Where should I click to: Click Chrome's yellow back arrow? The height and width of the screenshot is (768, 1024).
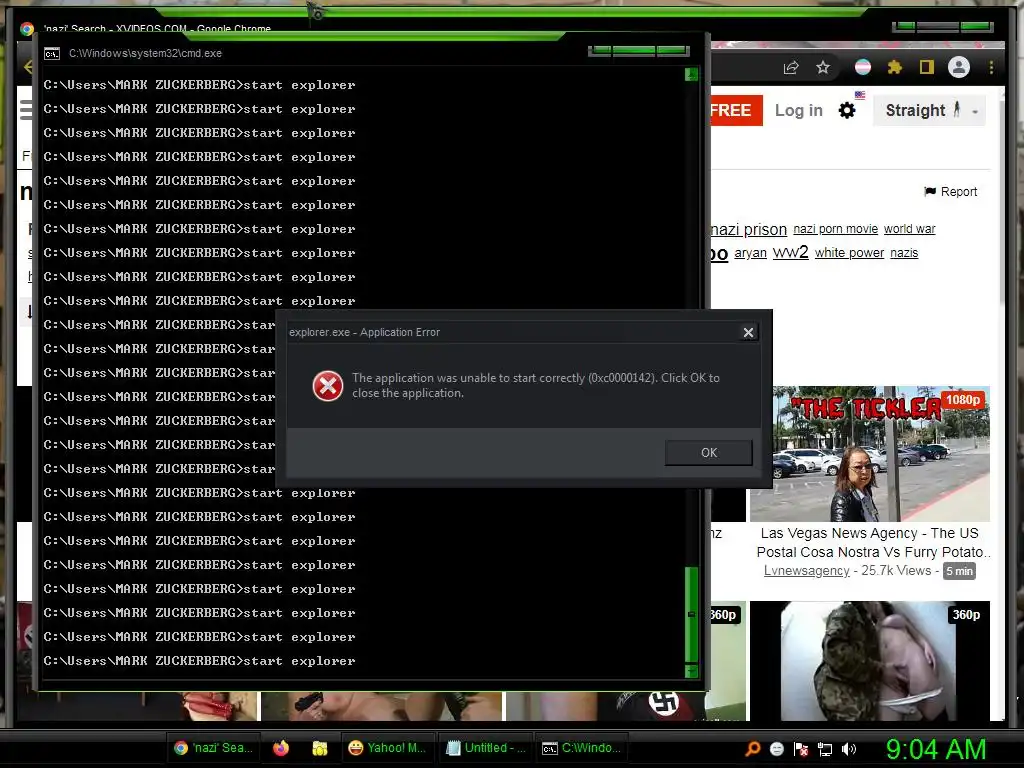point(27,67)
